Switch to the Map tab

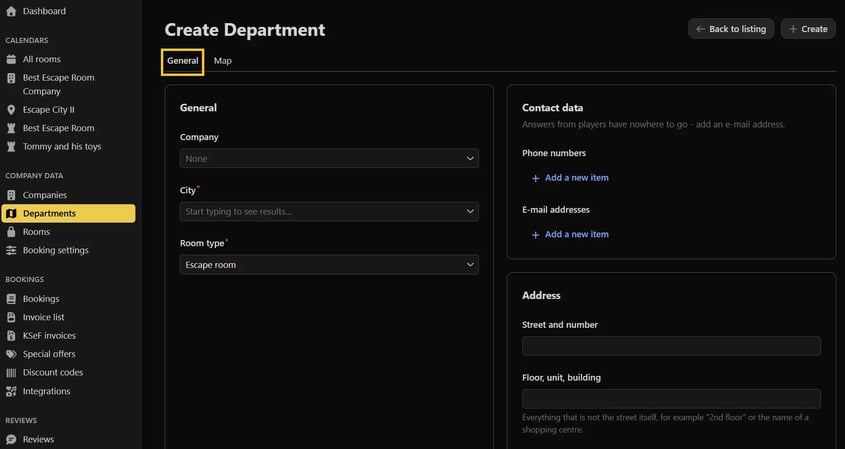(223, 61)
